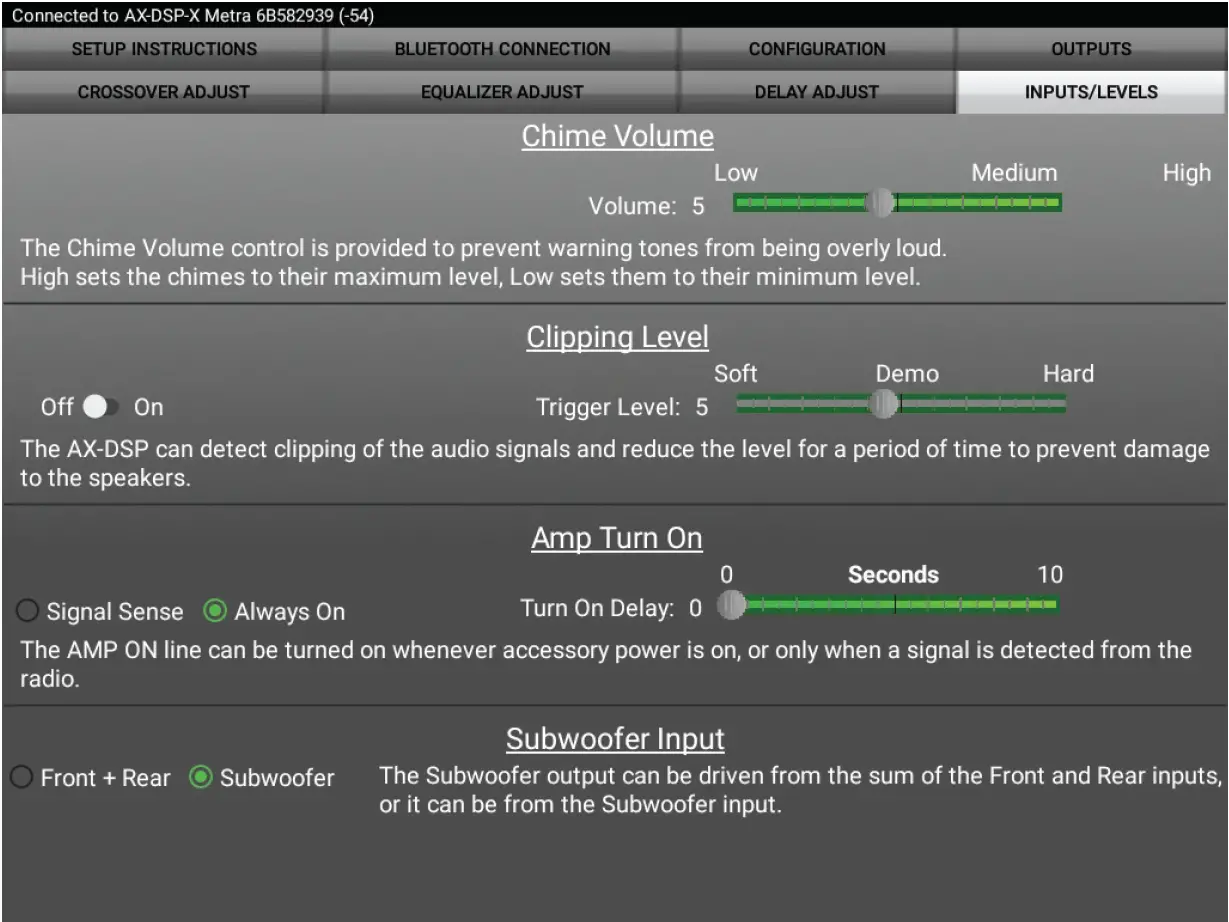The height and width of the screenshot is (922, 1229).
Task: Click the Turn On Delay slider handle
Action: pos(732,606)
